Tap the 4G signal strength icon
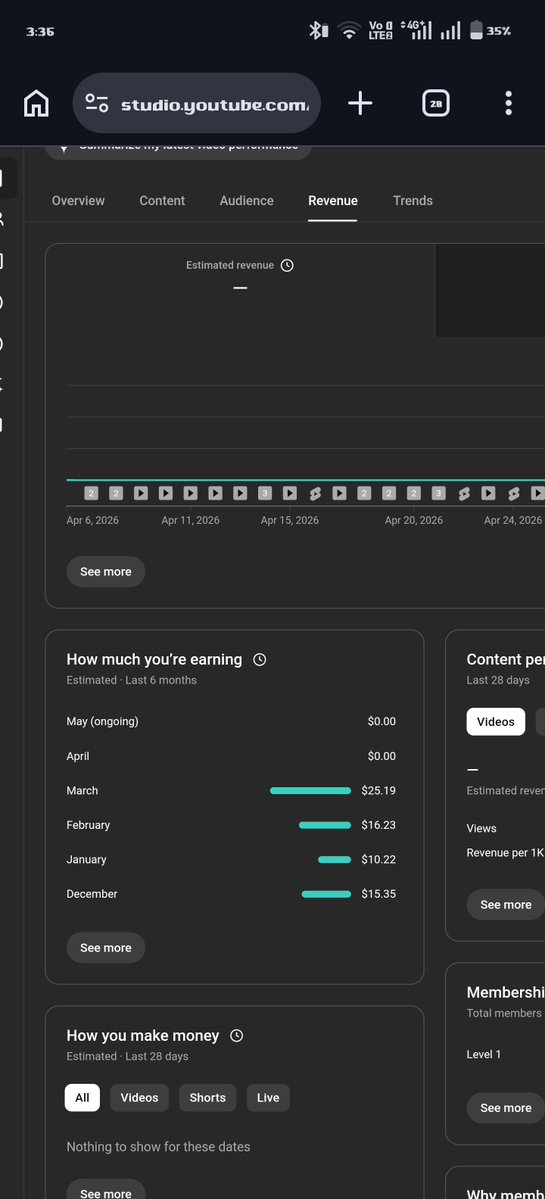Image resolution: width=545 pixels, height=1199 pixels. (x=417, y=31)
